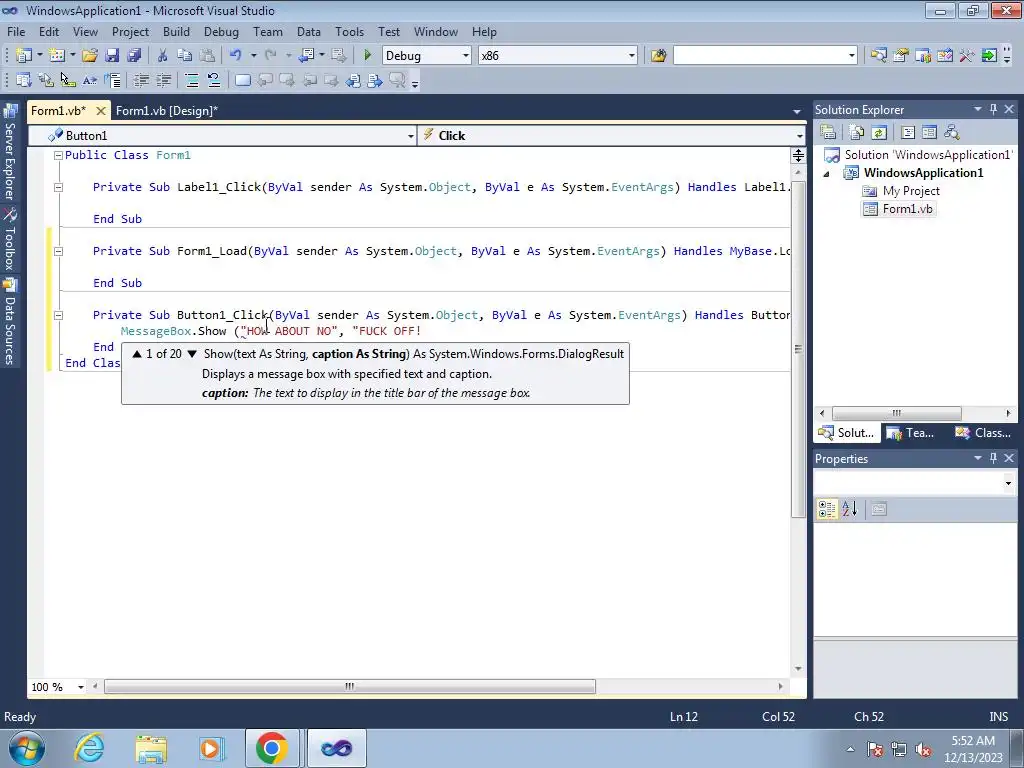Toggle auto-hide pin on Solution Explorer
The width and height of the screenshot is (1024, 768).
pos(993,110)
